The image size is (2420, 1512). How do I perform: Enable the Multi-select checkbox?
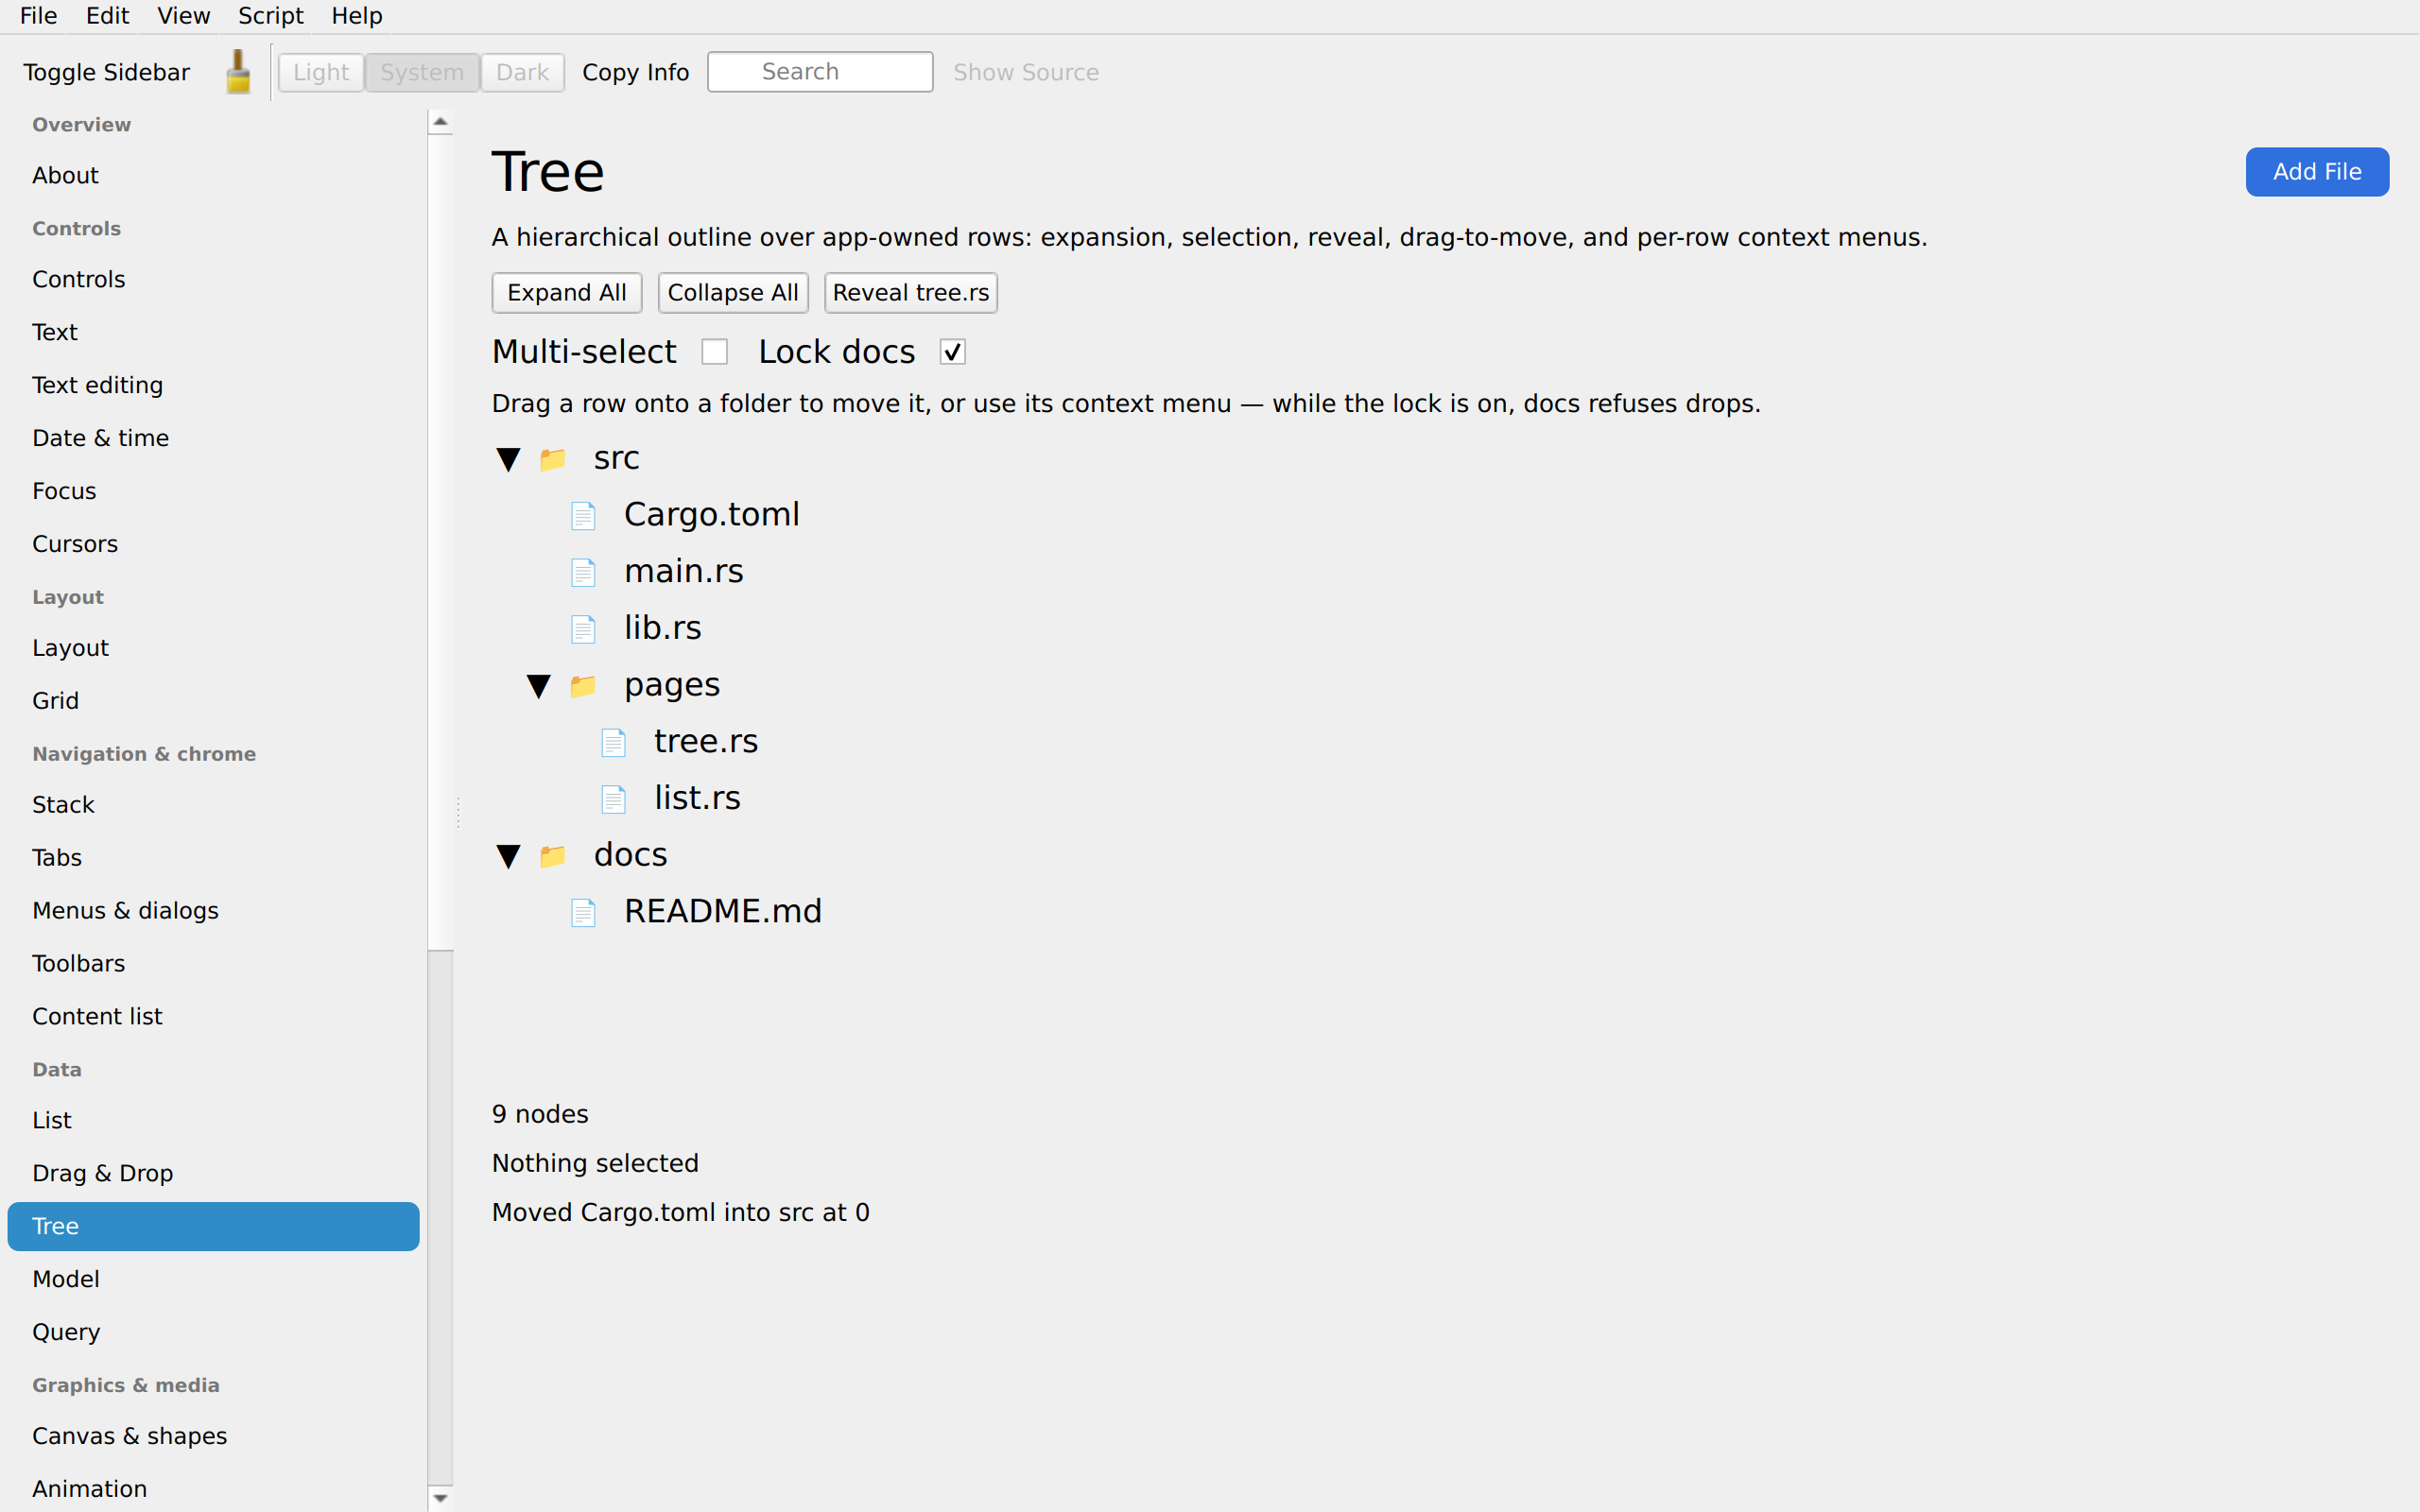(714, 352)
